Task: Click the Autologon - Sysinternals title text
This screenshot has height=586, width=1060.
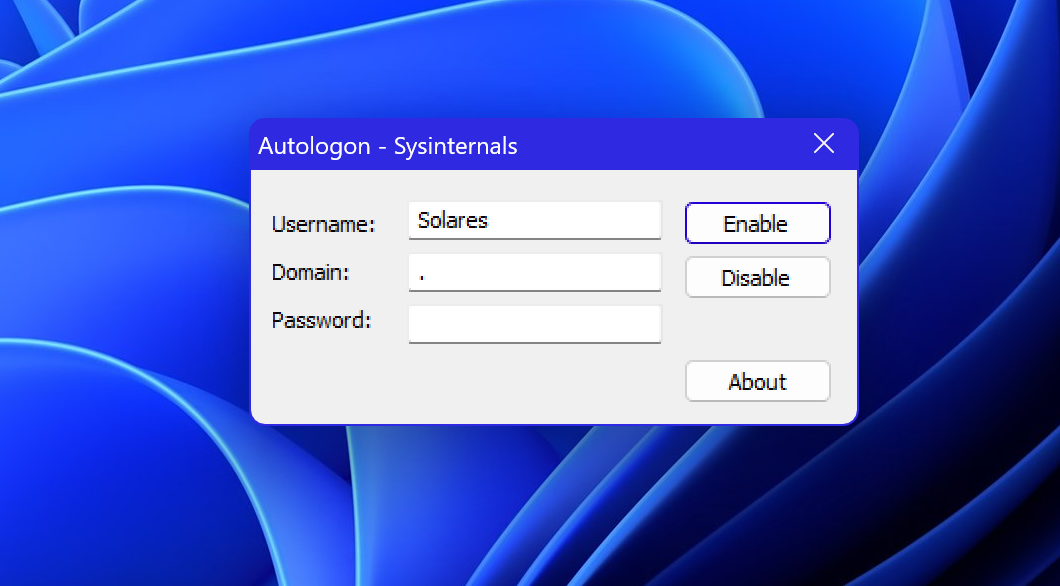Action: [x=388, y=146]
